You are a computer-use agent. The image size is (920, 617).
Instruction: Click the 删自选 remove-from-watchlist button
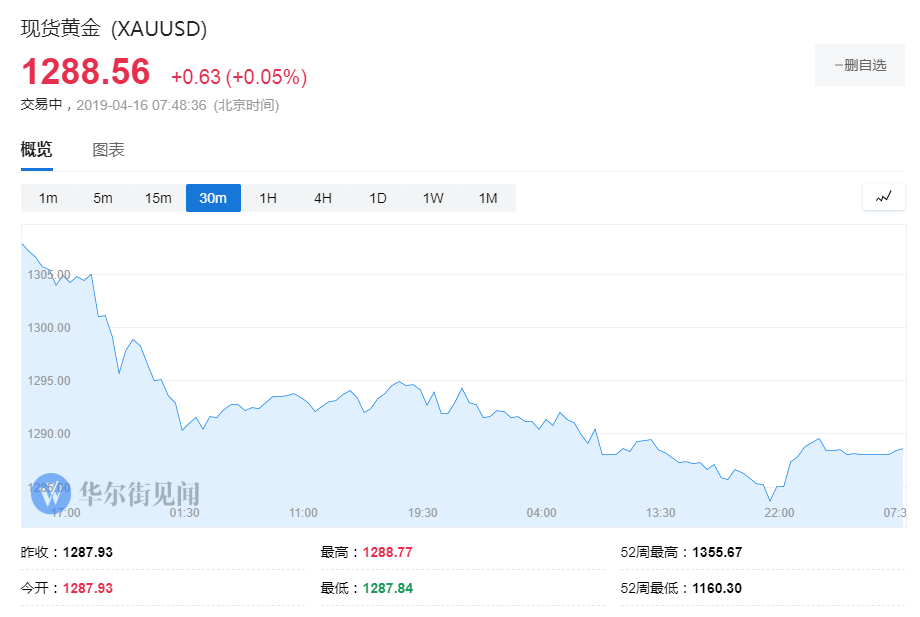tap(859, 64)
